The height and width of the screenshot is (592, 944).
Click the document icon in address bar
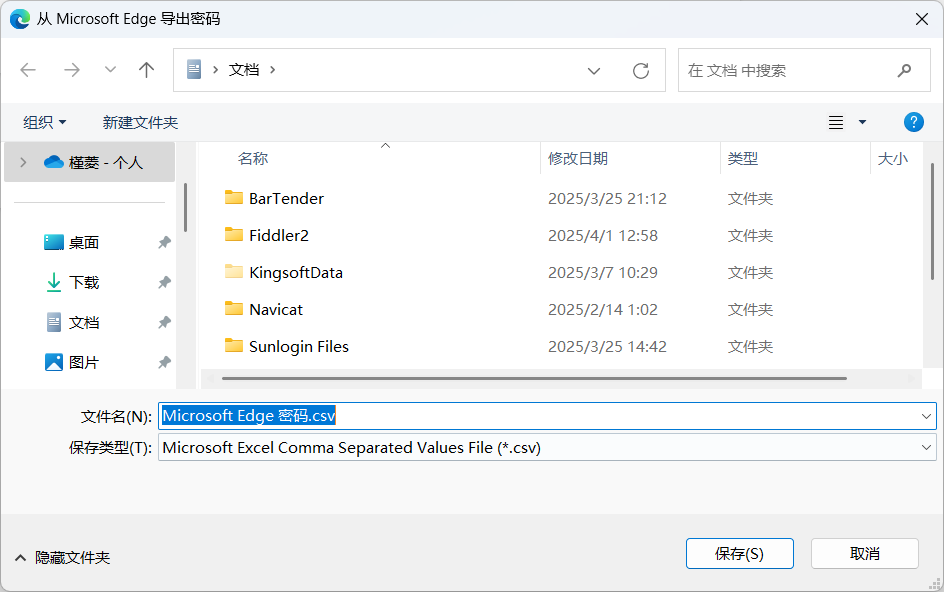pos(194,70)
